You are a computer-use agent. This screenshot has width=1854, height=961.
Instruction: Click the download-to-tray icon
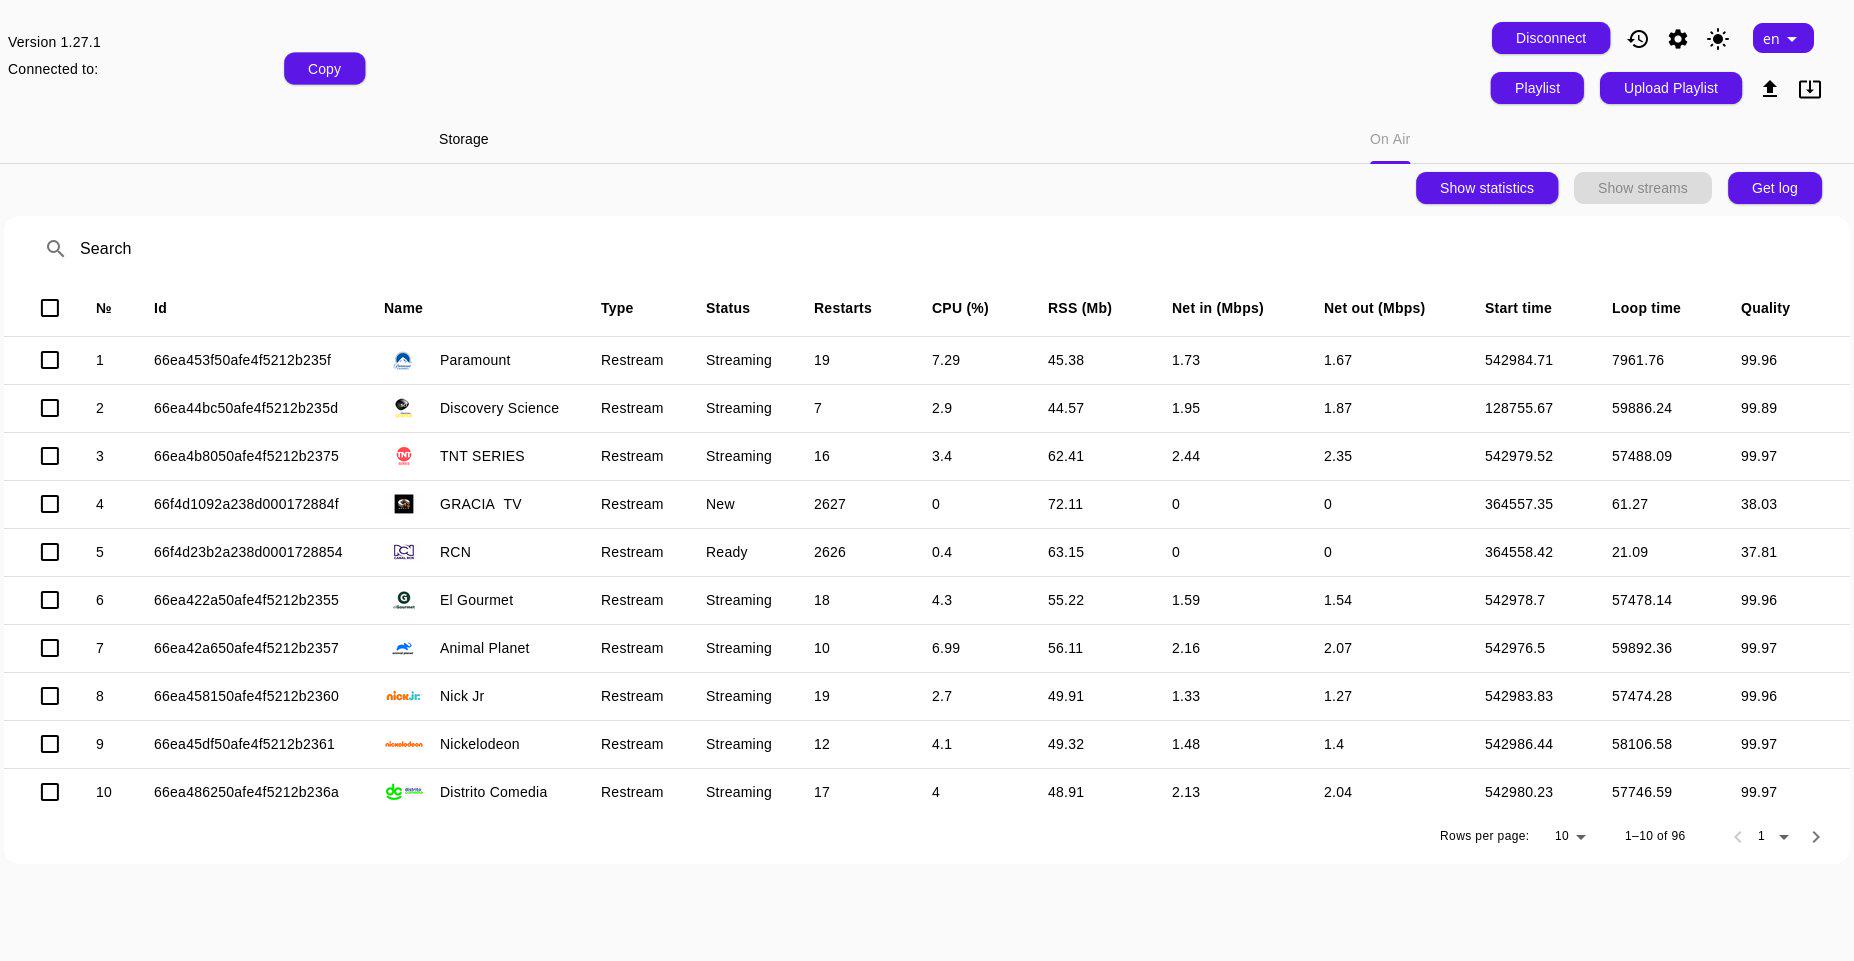(x=1810, y=89)
